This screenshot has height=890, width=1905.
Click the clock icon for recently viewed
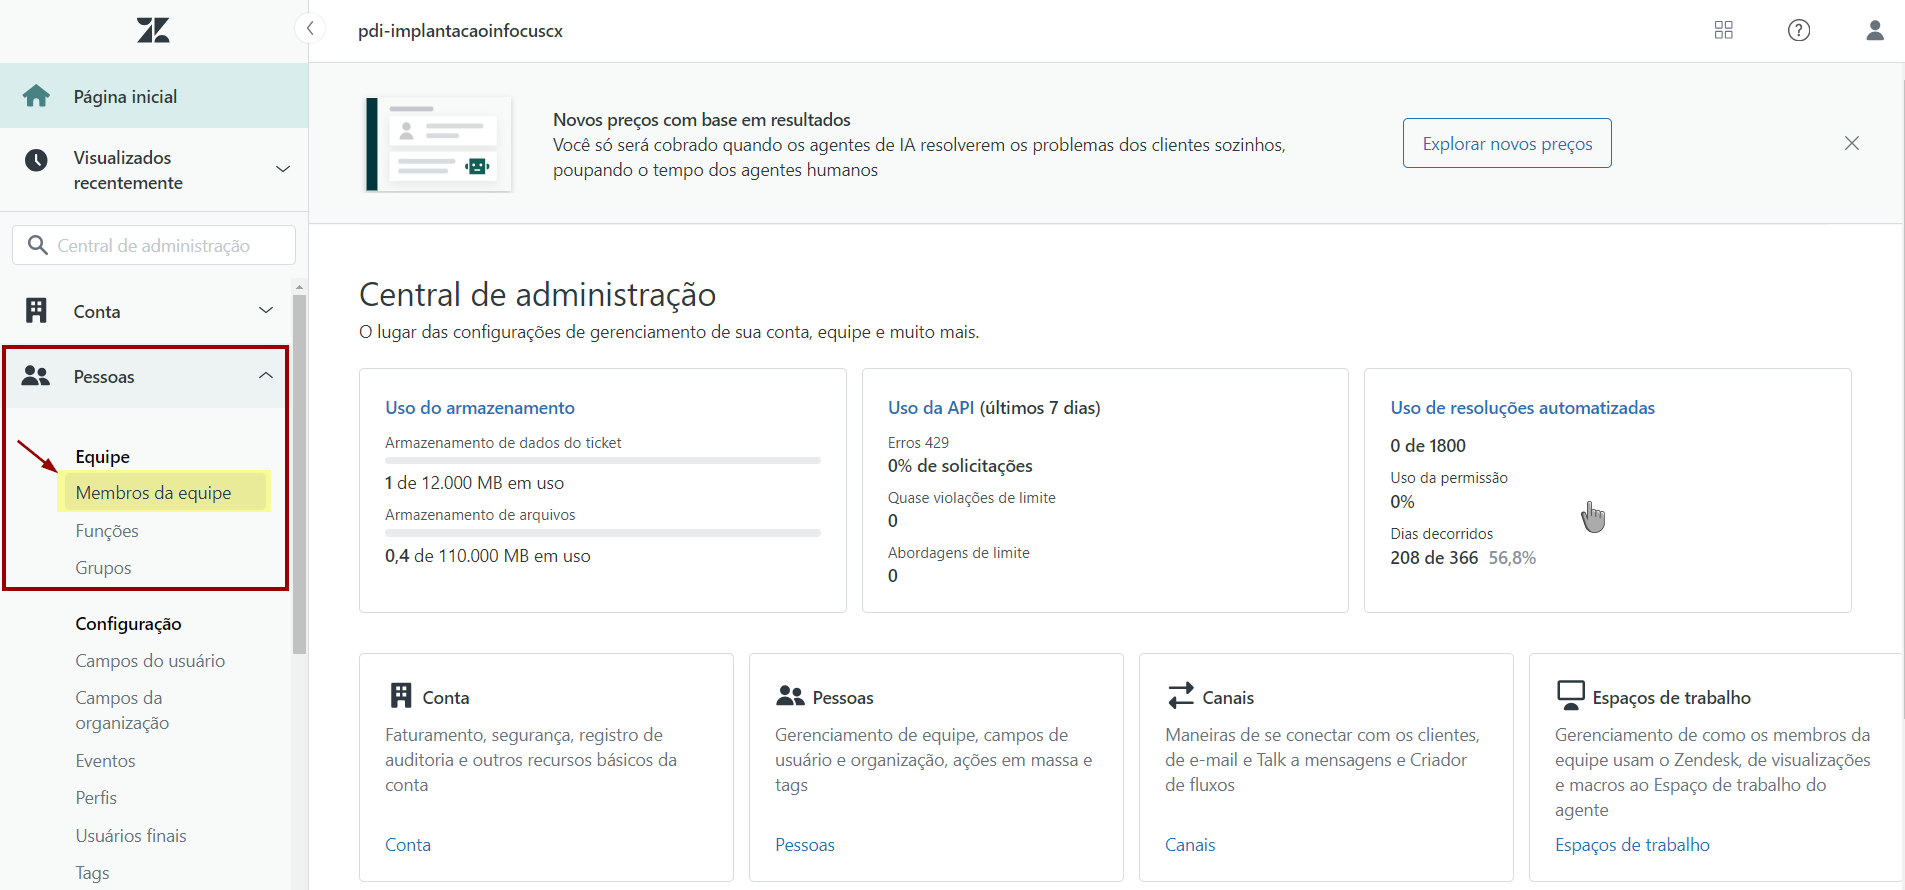point(37,160)
